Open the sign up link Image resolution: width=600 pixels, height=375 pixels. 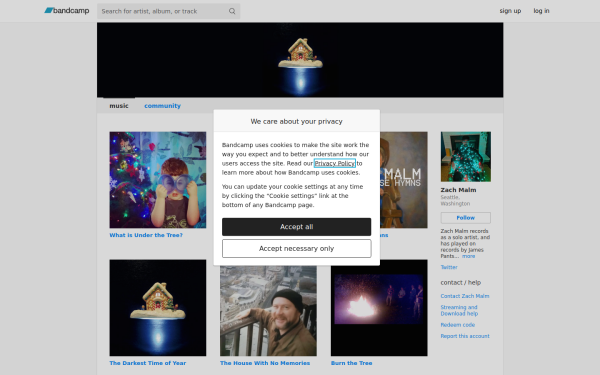click(x=510, y=11)
